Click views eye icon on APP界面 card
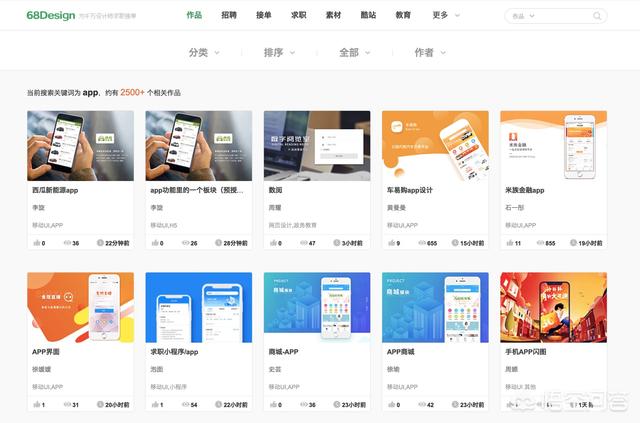The image size is (640, 423). coord(67,405)
